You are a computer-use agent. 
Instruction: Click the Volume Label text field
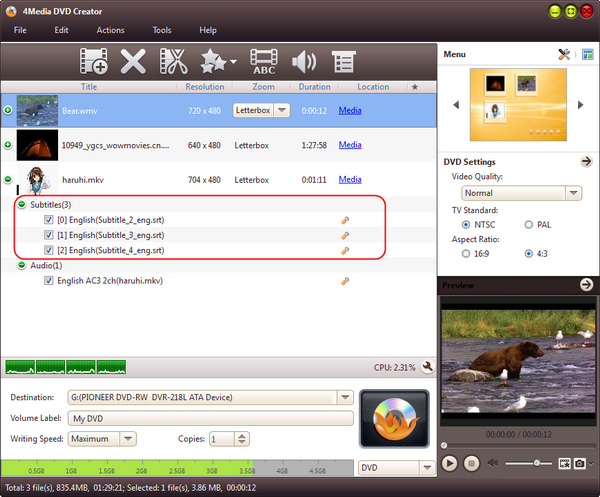[211, 418]
